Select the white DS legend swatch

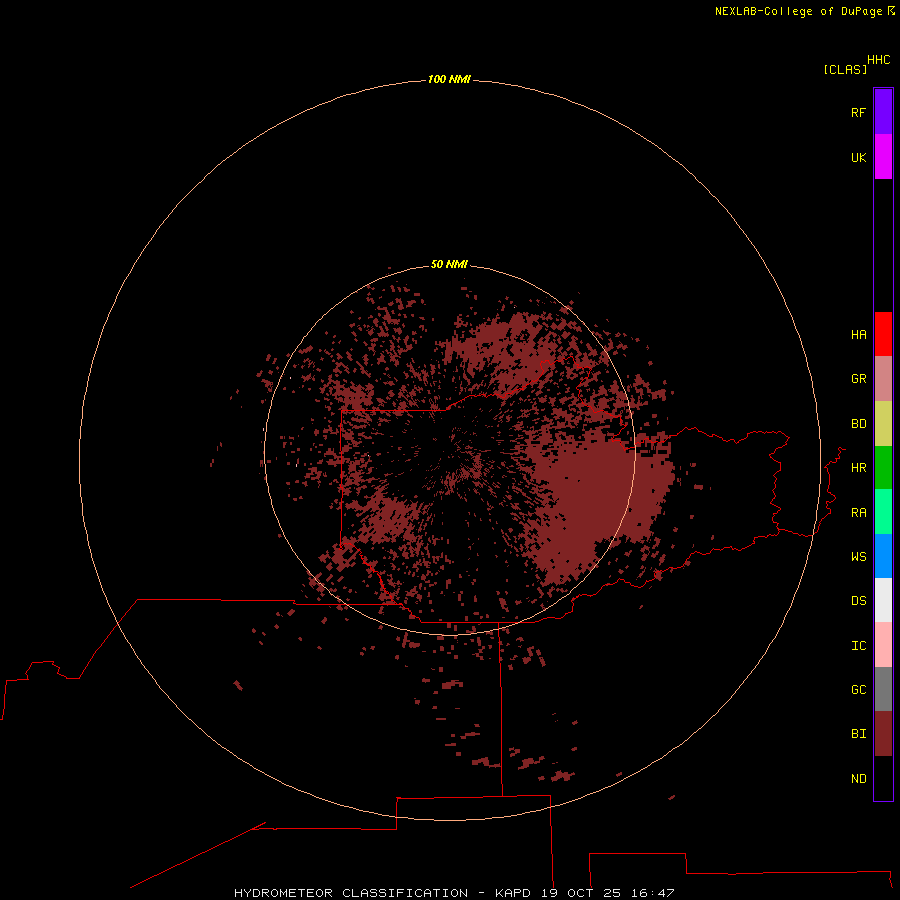(883, 600)
